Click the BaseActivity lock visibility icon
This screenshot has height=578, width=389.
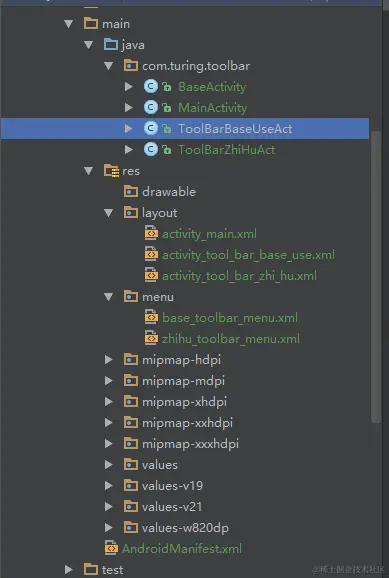167,87
